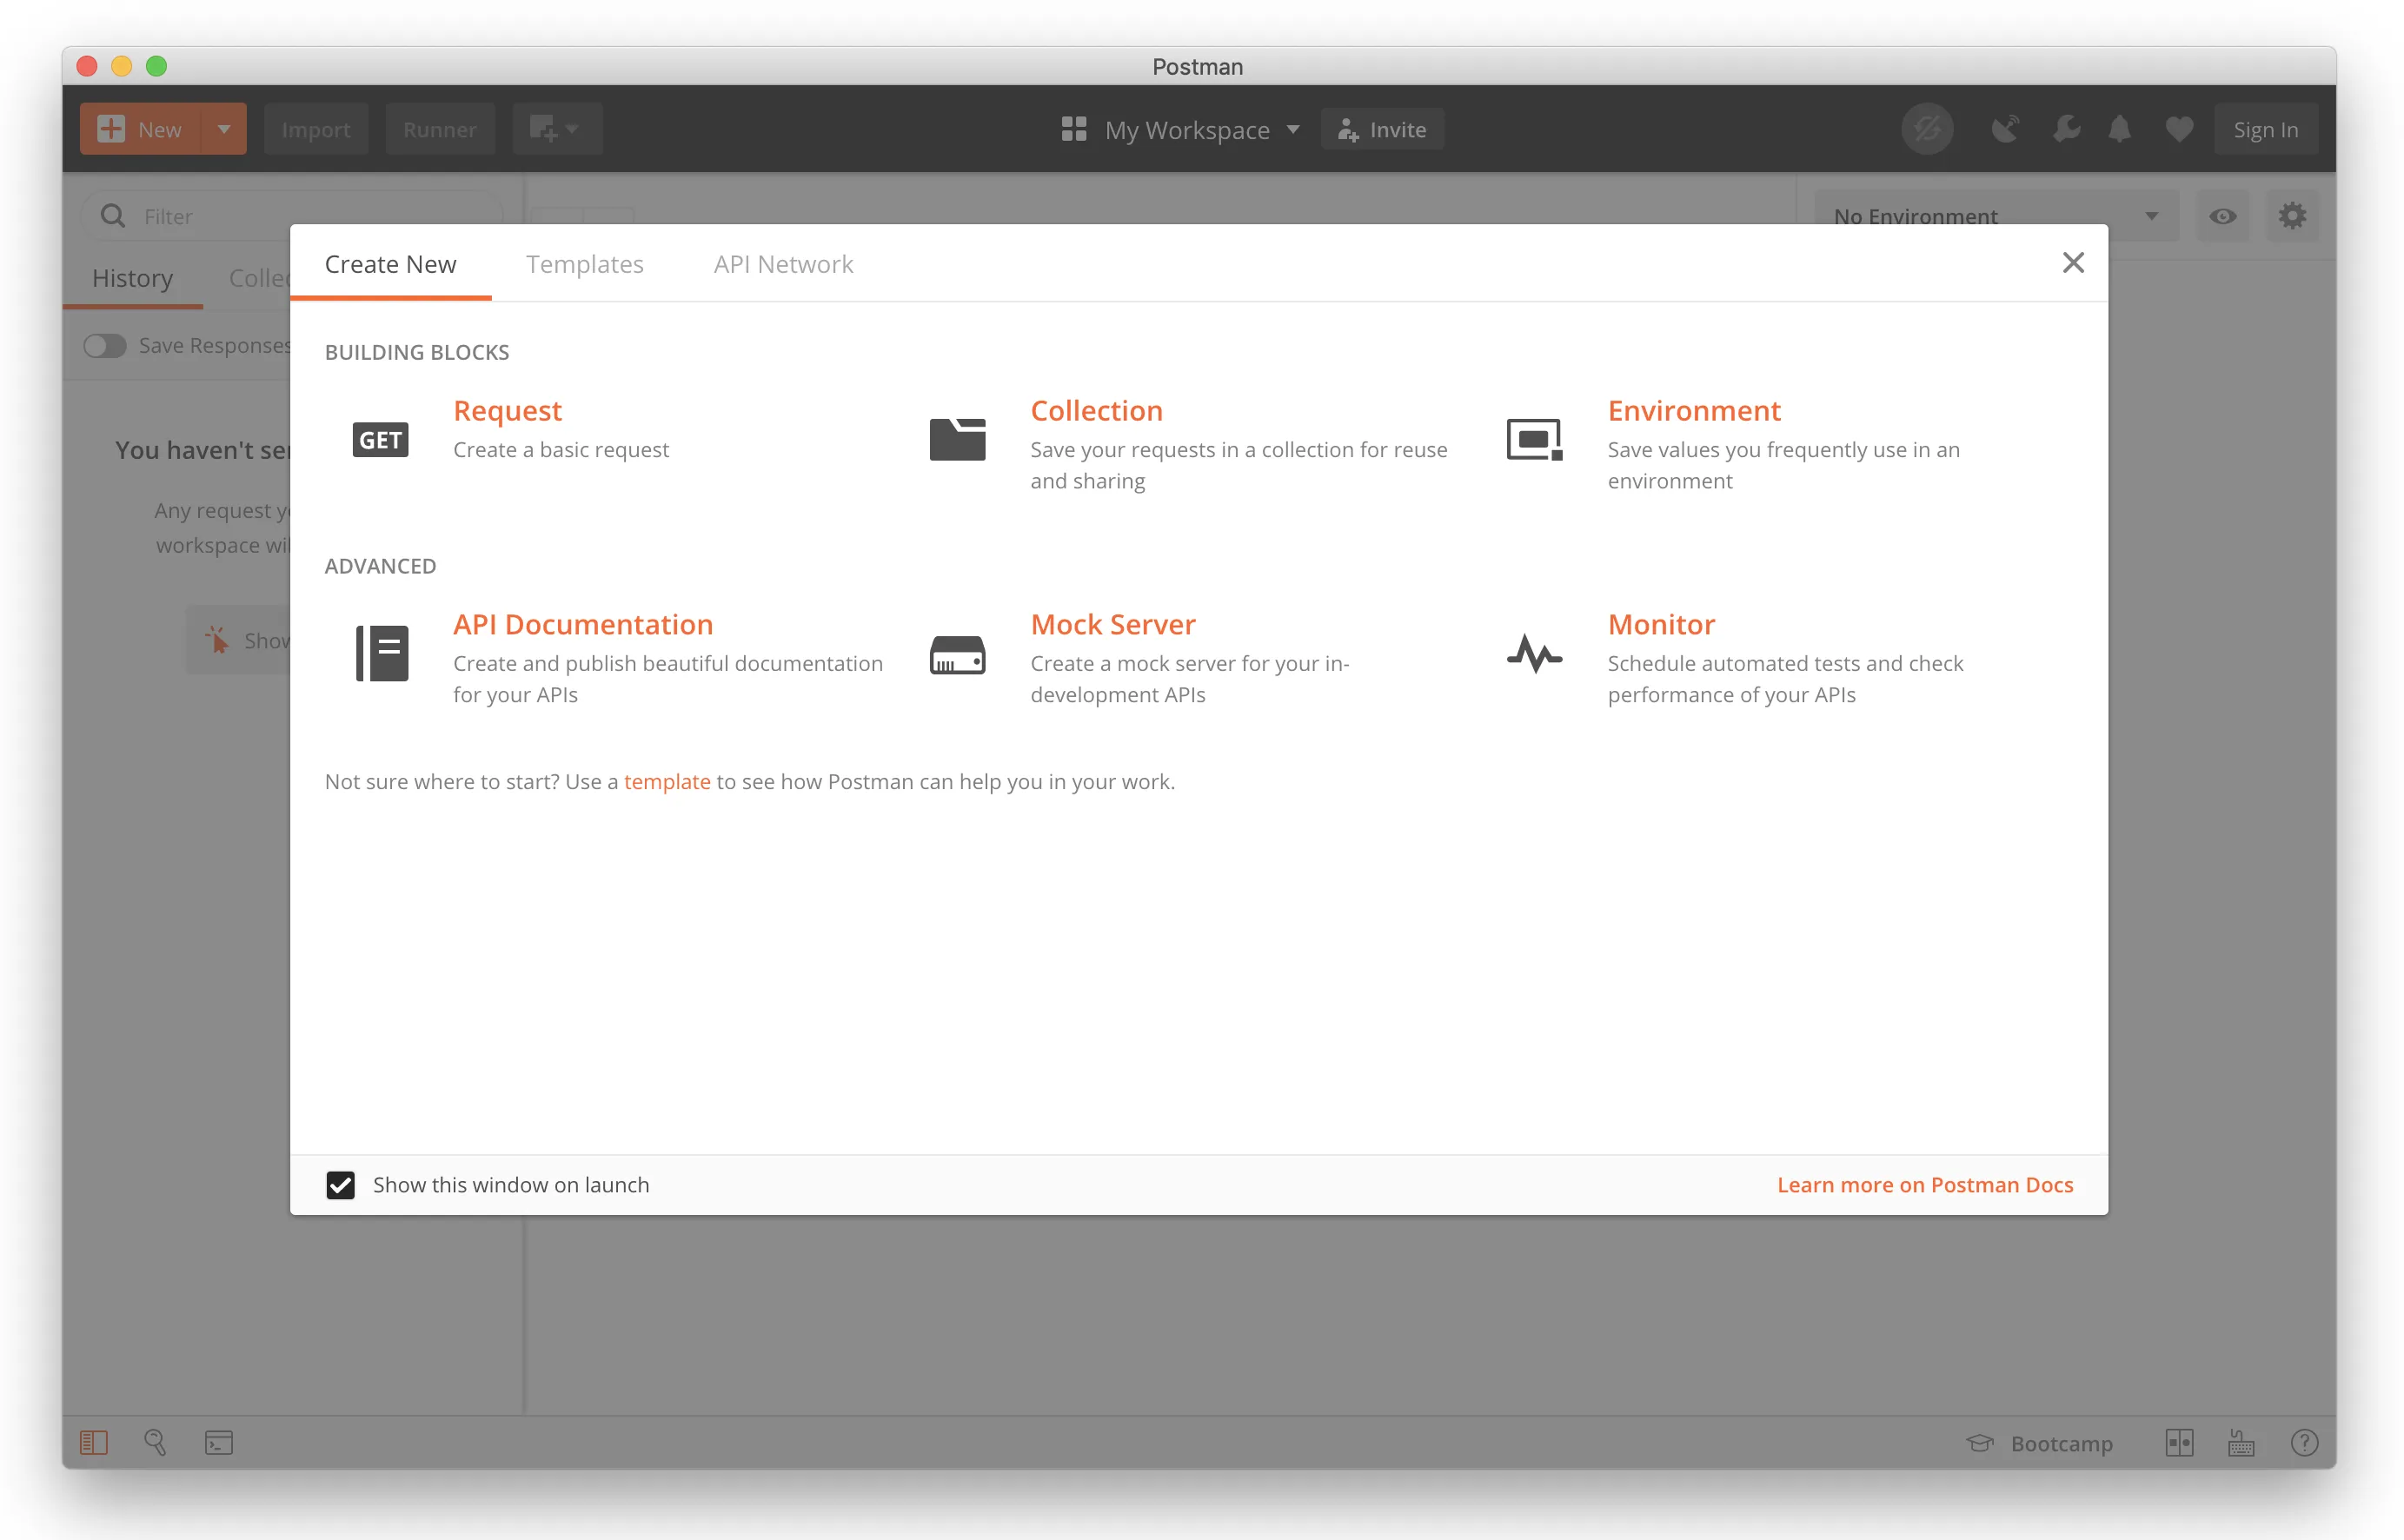Viewport: 2404px width, 1540px height.
Task: Click the Monitor pulse icon
Action: coord(1534,655)
